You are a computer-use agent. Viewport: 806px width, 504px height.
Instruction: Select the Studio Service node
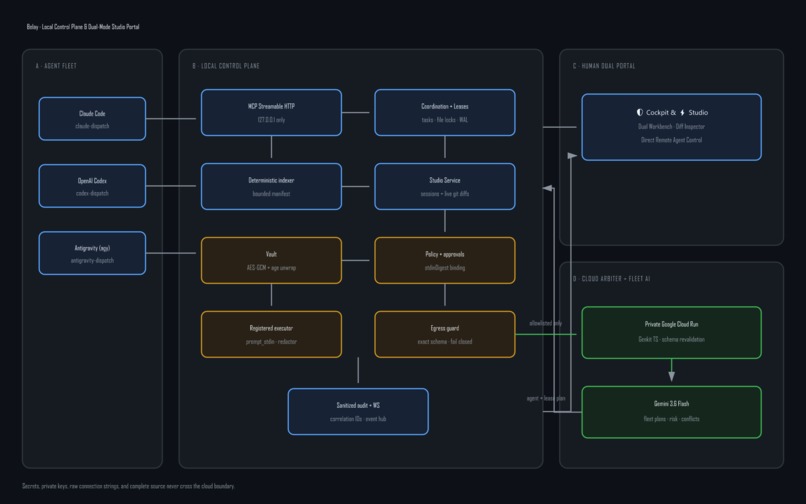point(445,187)
